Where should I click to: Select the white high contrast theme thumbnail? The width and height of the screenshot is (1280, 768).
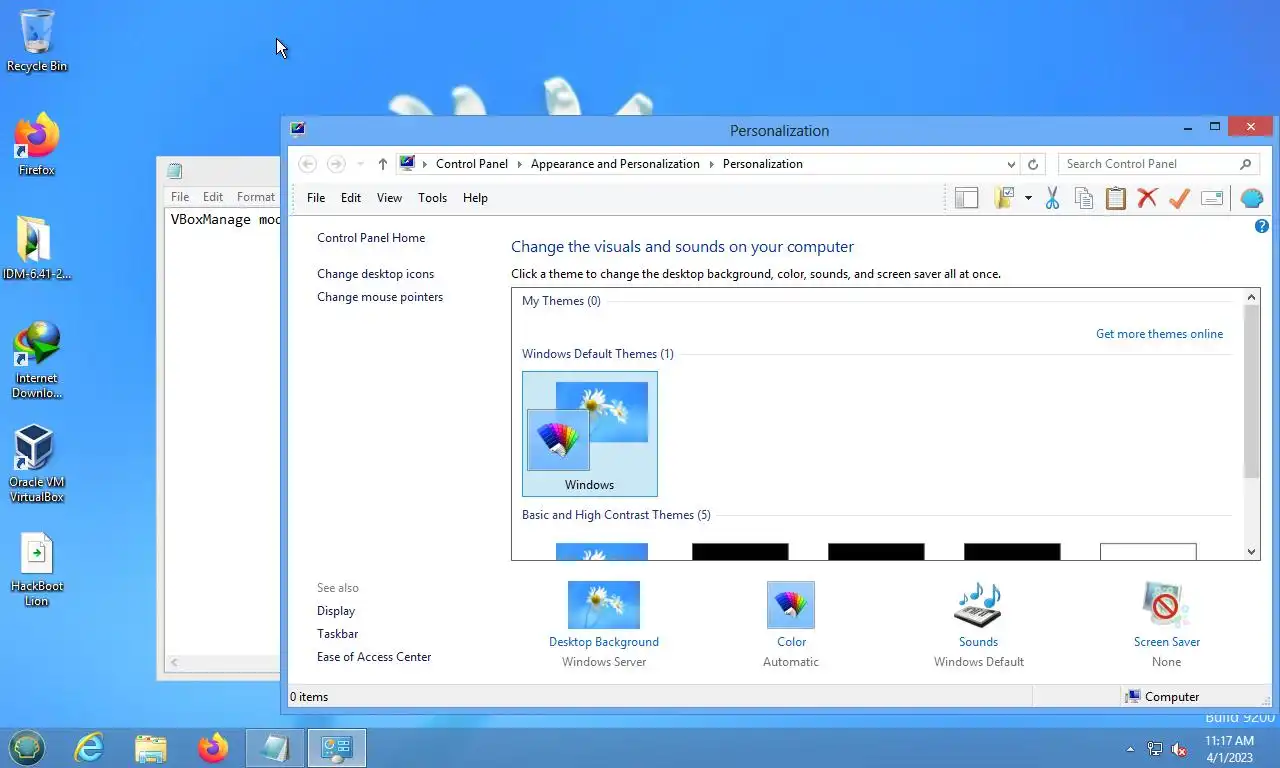[x=1148, y=551]
